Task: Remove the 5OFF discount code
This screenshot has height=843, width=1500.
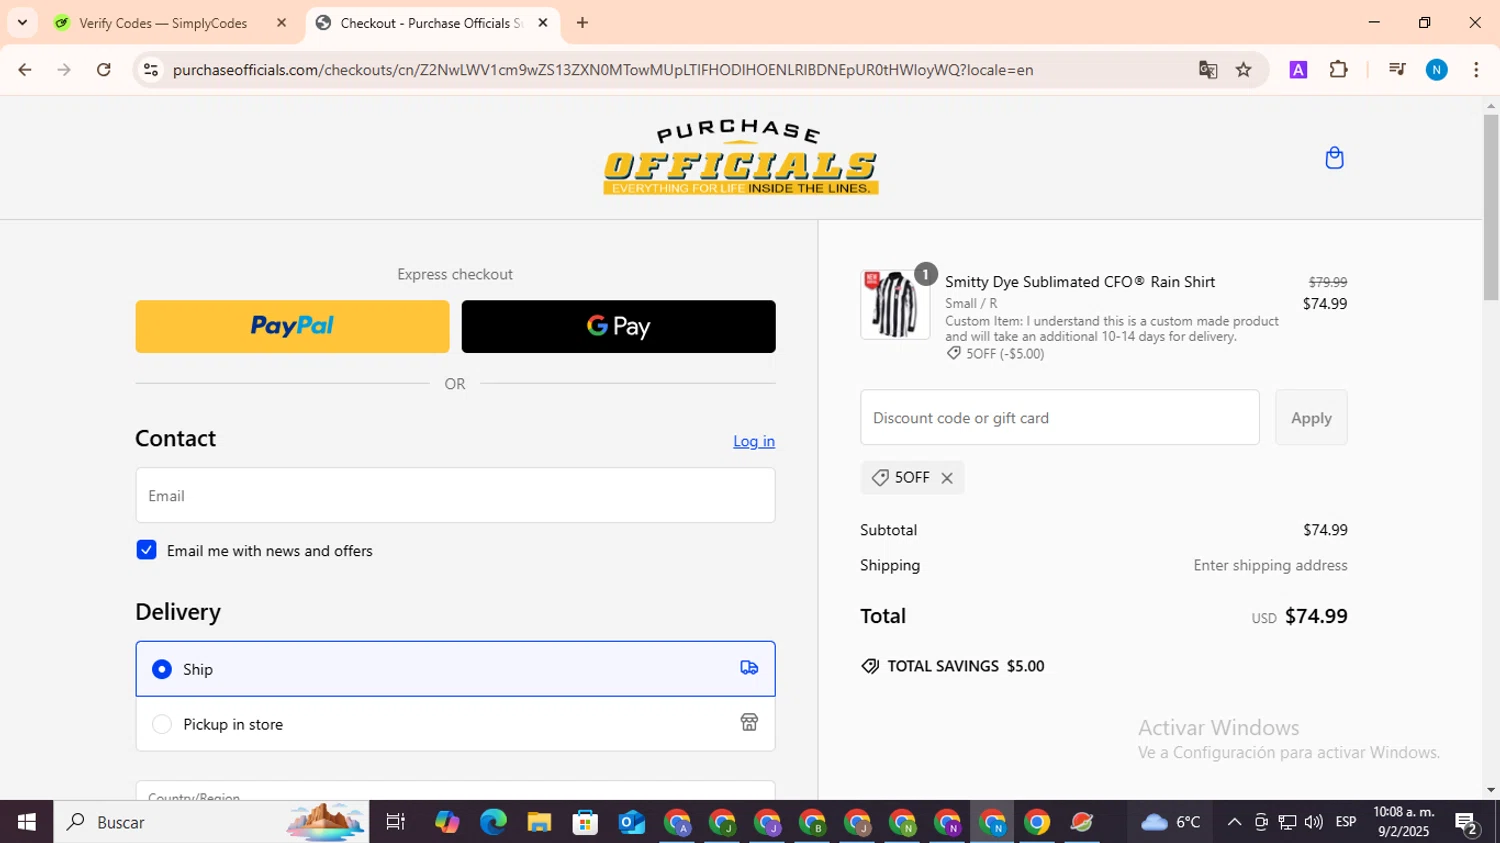Action: click(x=947, y=478)
